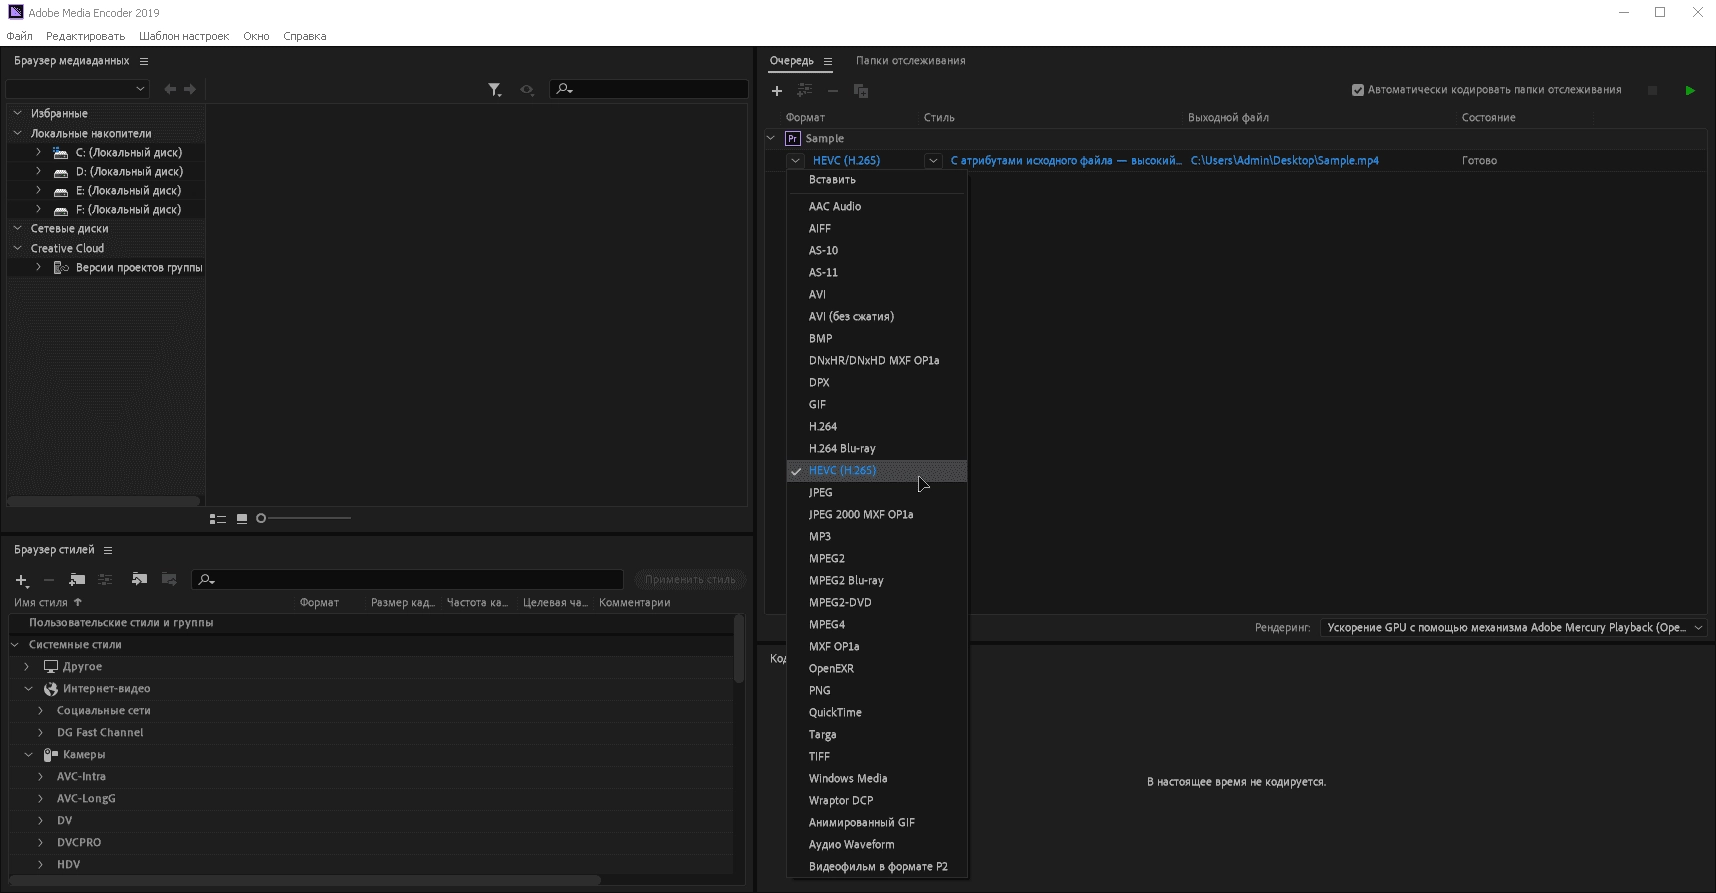Select the Очередь tab
Viewport: 1716px width, 893px height.
click(791, 61)
